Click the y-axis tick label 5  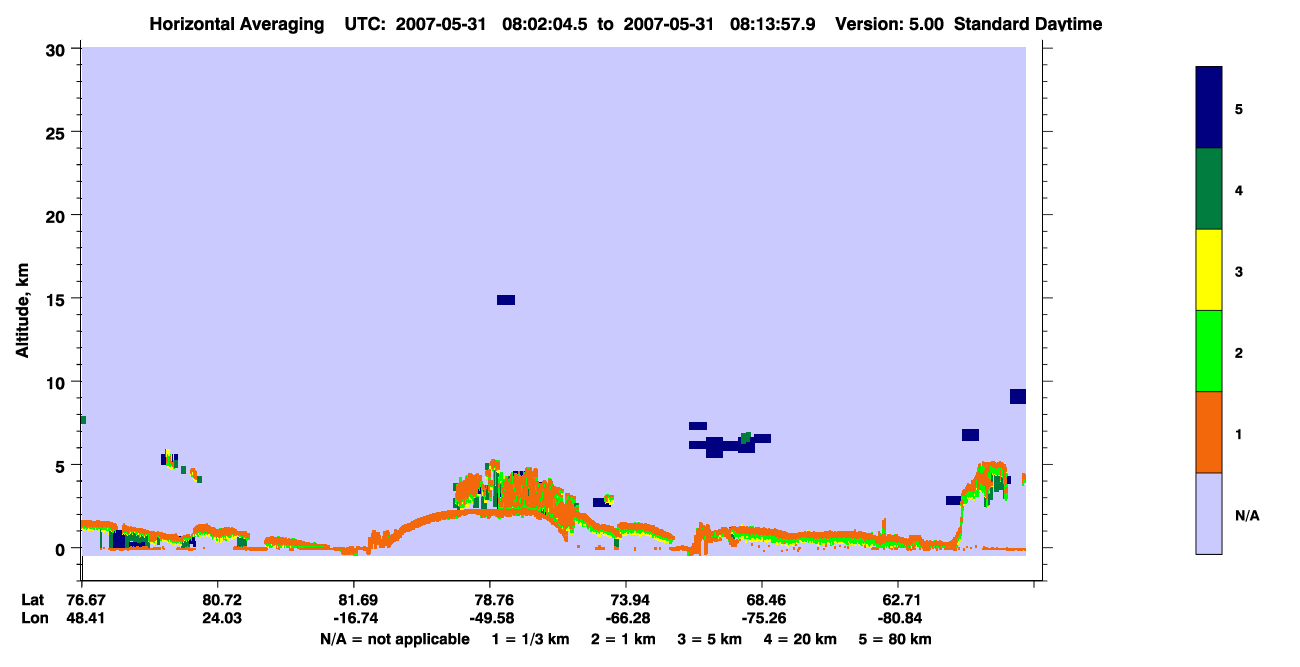pyautogui.click(x=62, y=465)
